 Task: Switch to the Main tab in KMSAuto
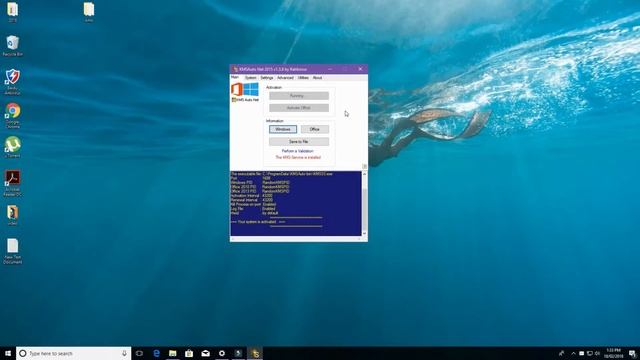click(x=235, y=77)
